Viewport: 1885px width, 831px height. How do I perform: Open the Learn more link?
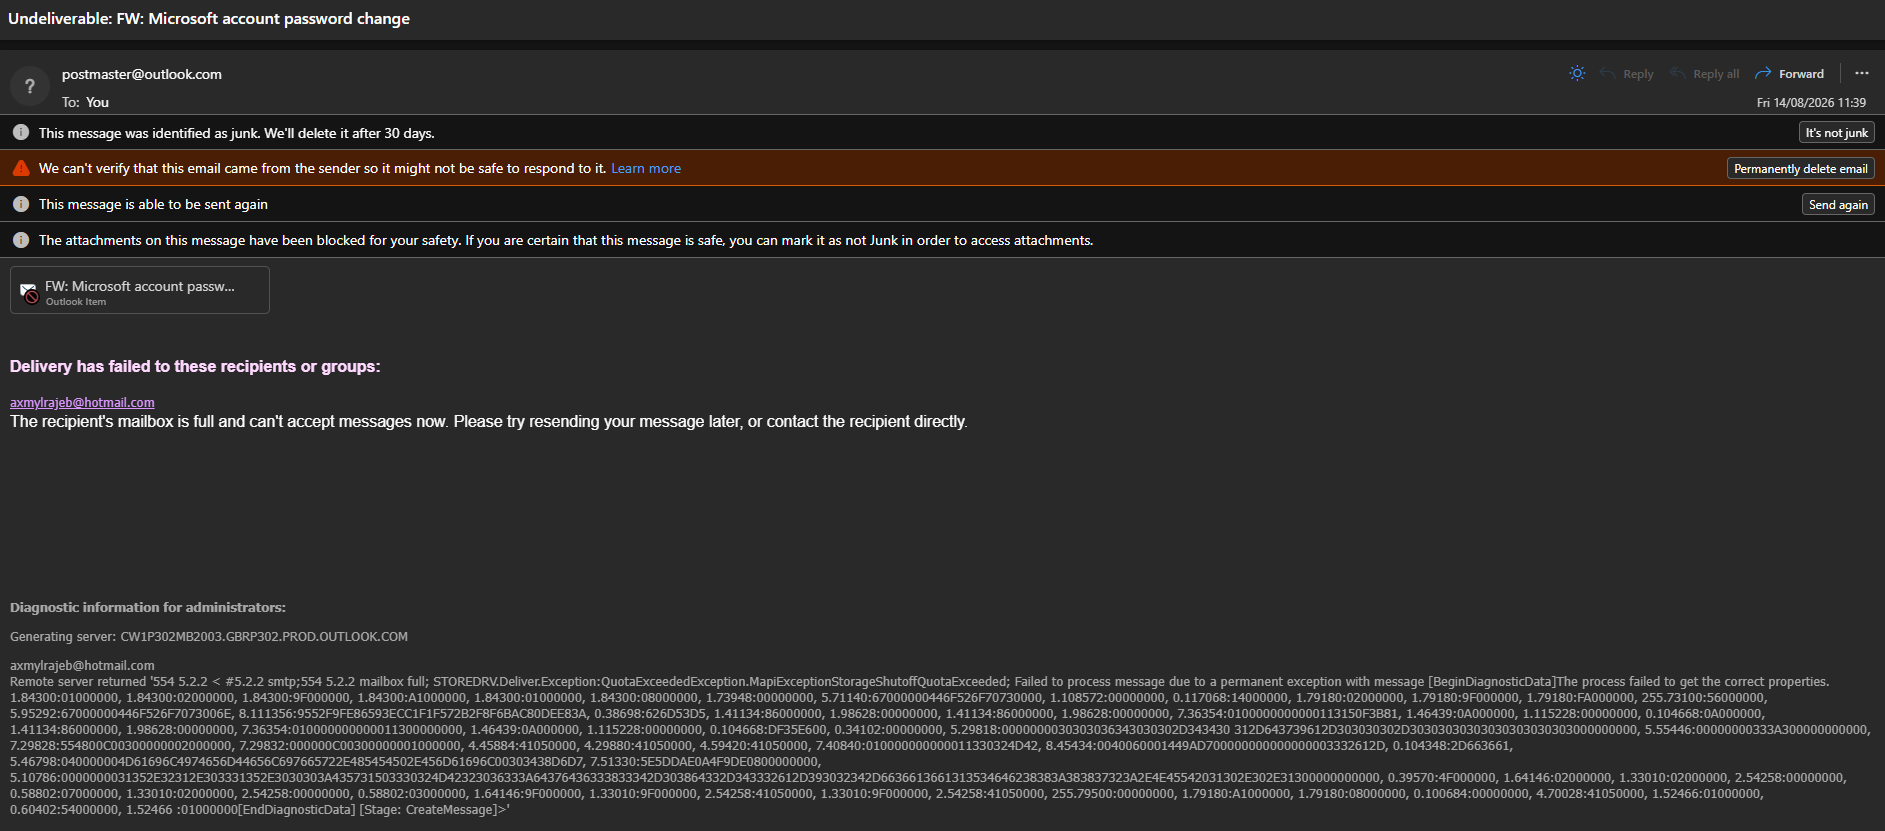click(x=646, y=168)
